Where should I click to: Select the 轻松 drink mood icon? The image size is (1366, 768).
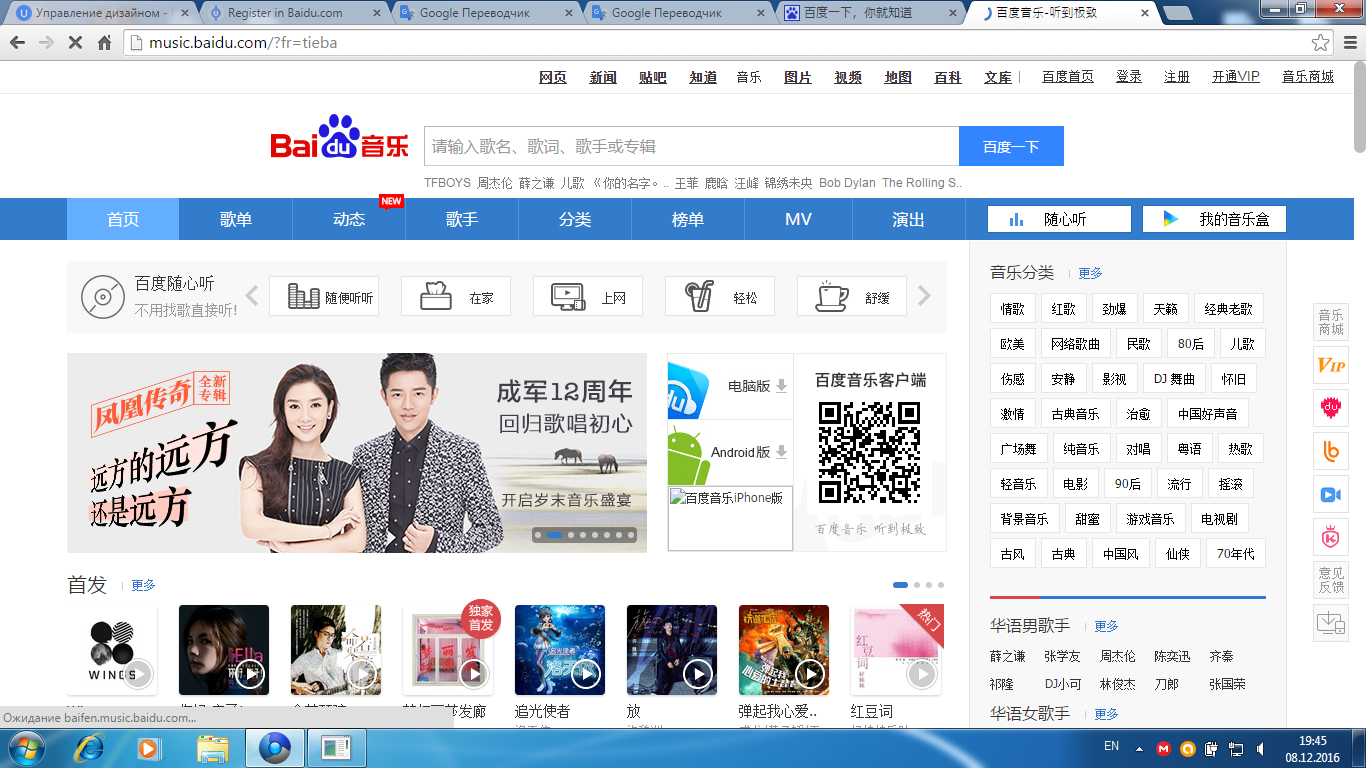(x=720, y=297)
